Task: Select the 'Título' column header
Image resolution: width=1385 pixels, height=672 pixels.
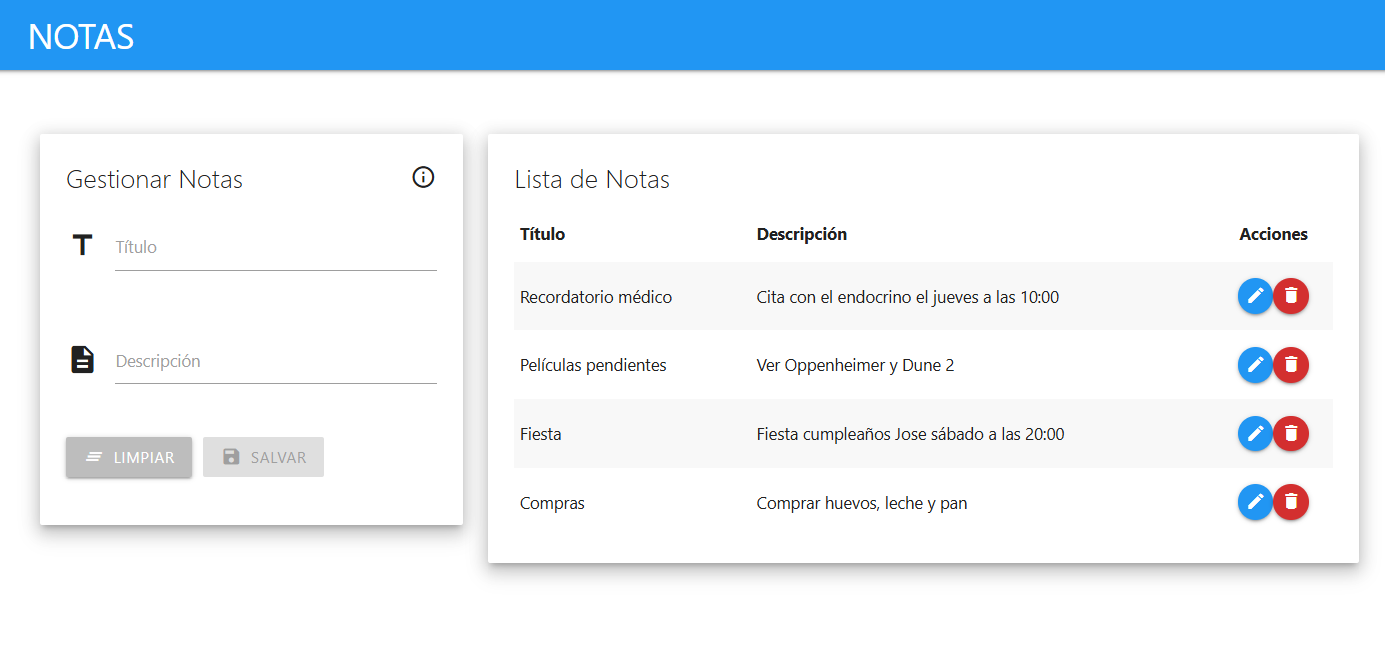Action: pyautogui.click(x=541, y=233)
